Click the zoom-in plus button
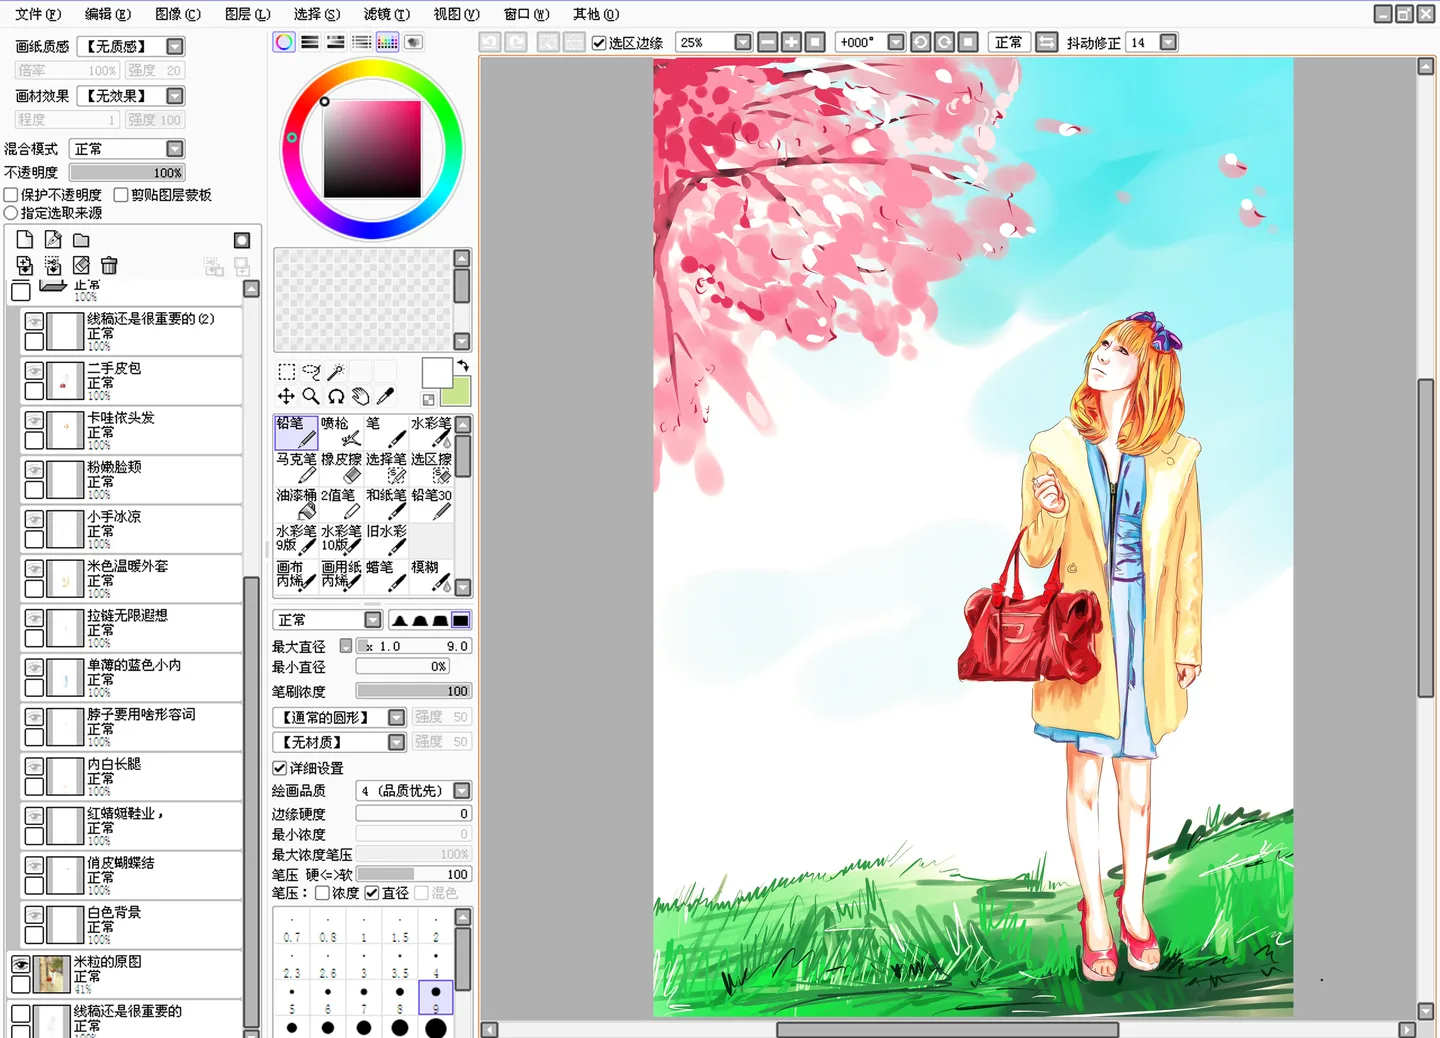This screenshot has height=1038, width=1440. (791, 42)
